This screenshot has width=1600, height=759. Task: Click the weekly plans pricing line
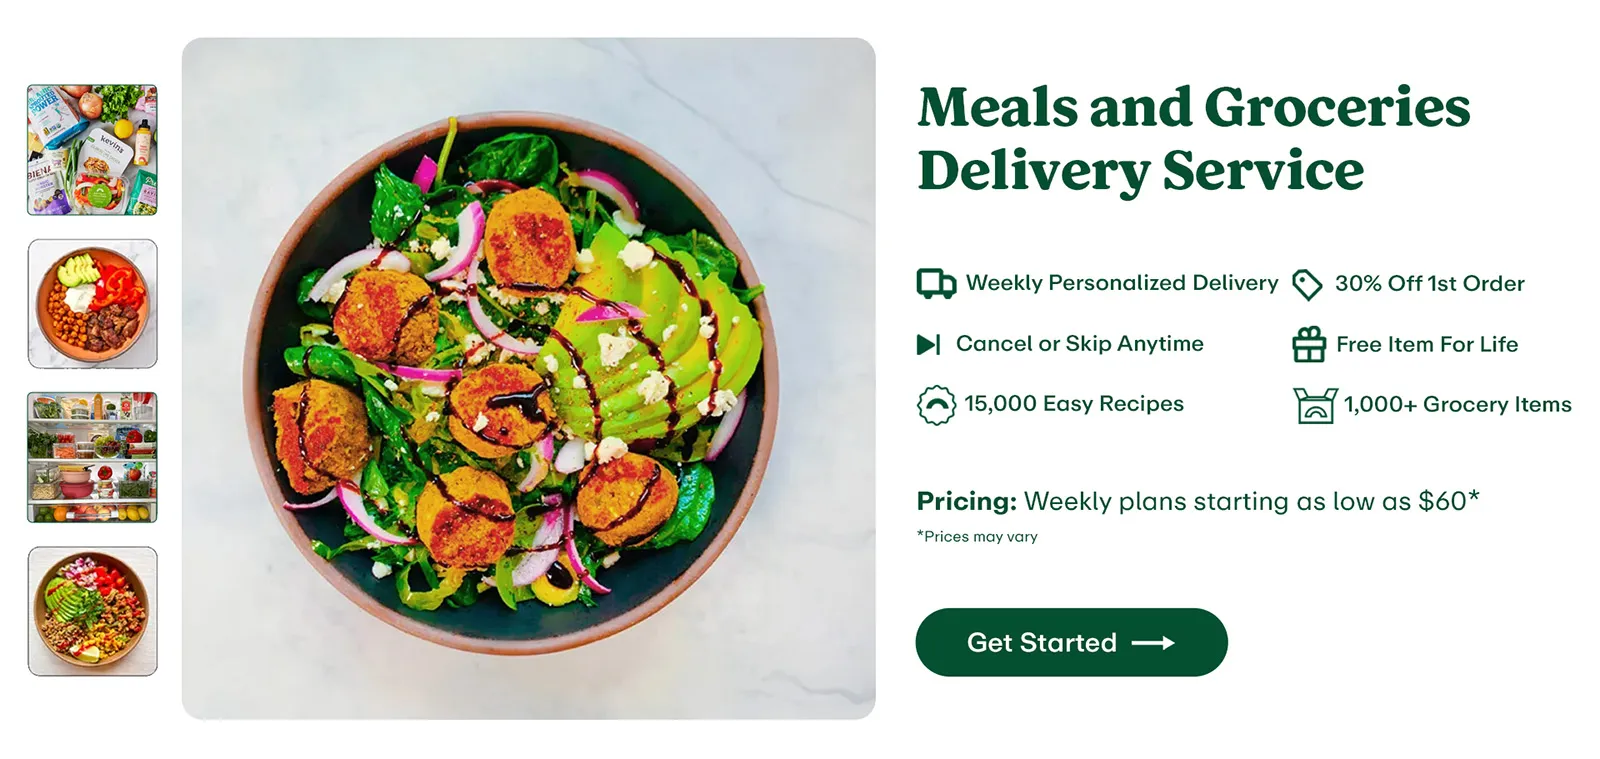click(1198, 501)
